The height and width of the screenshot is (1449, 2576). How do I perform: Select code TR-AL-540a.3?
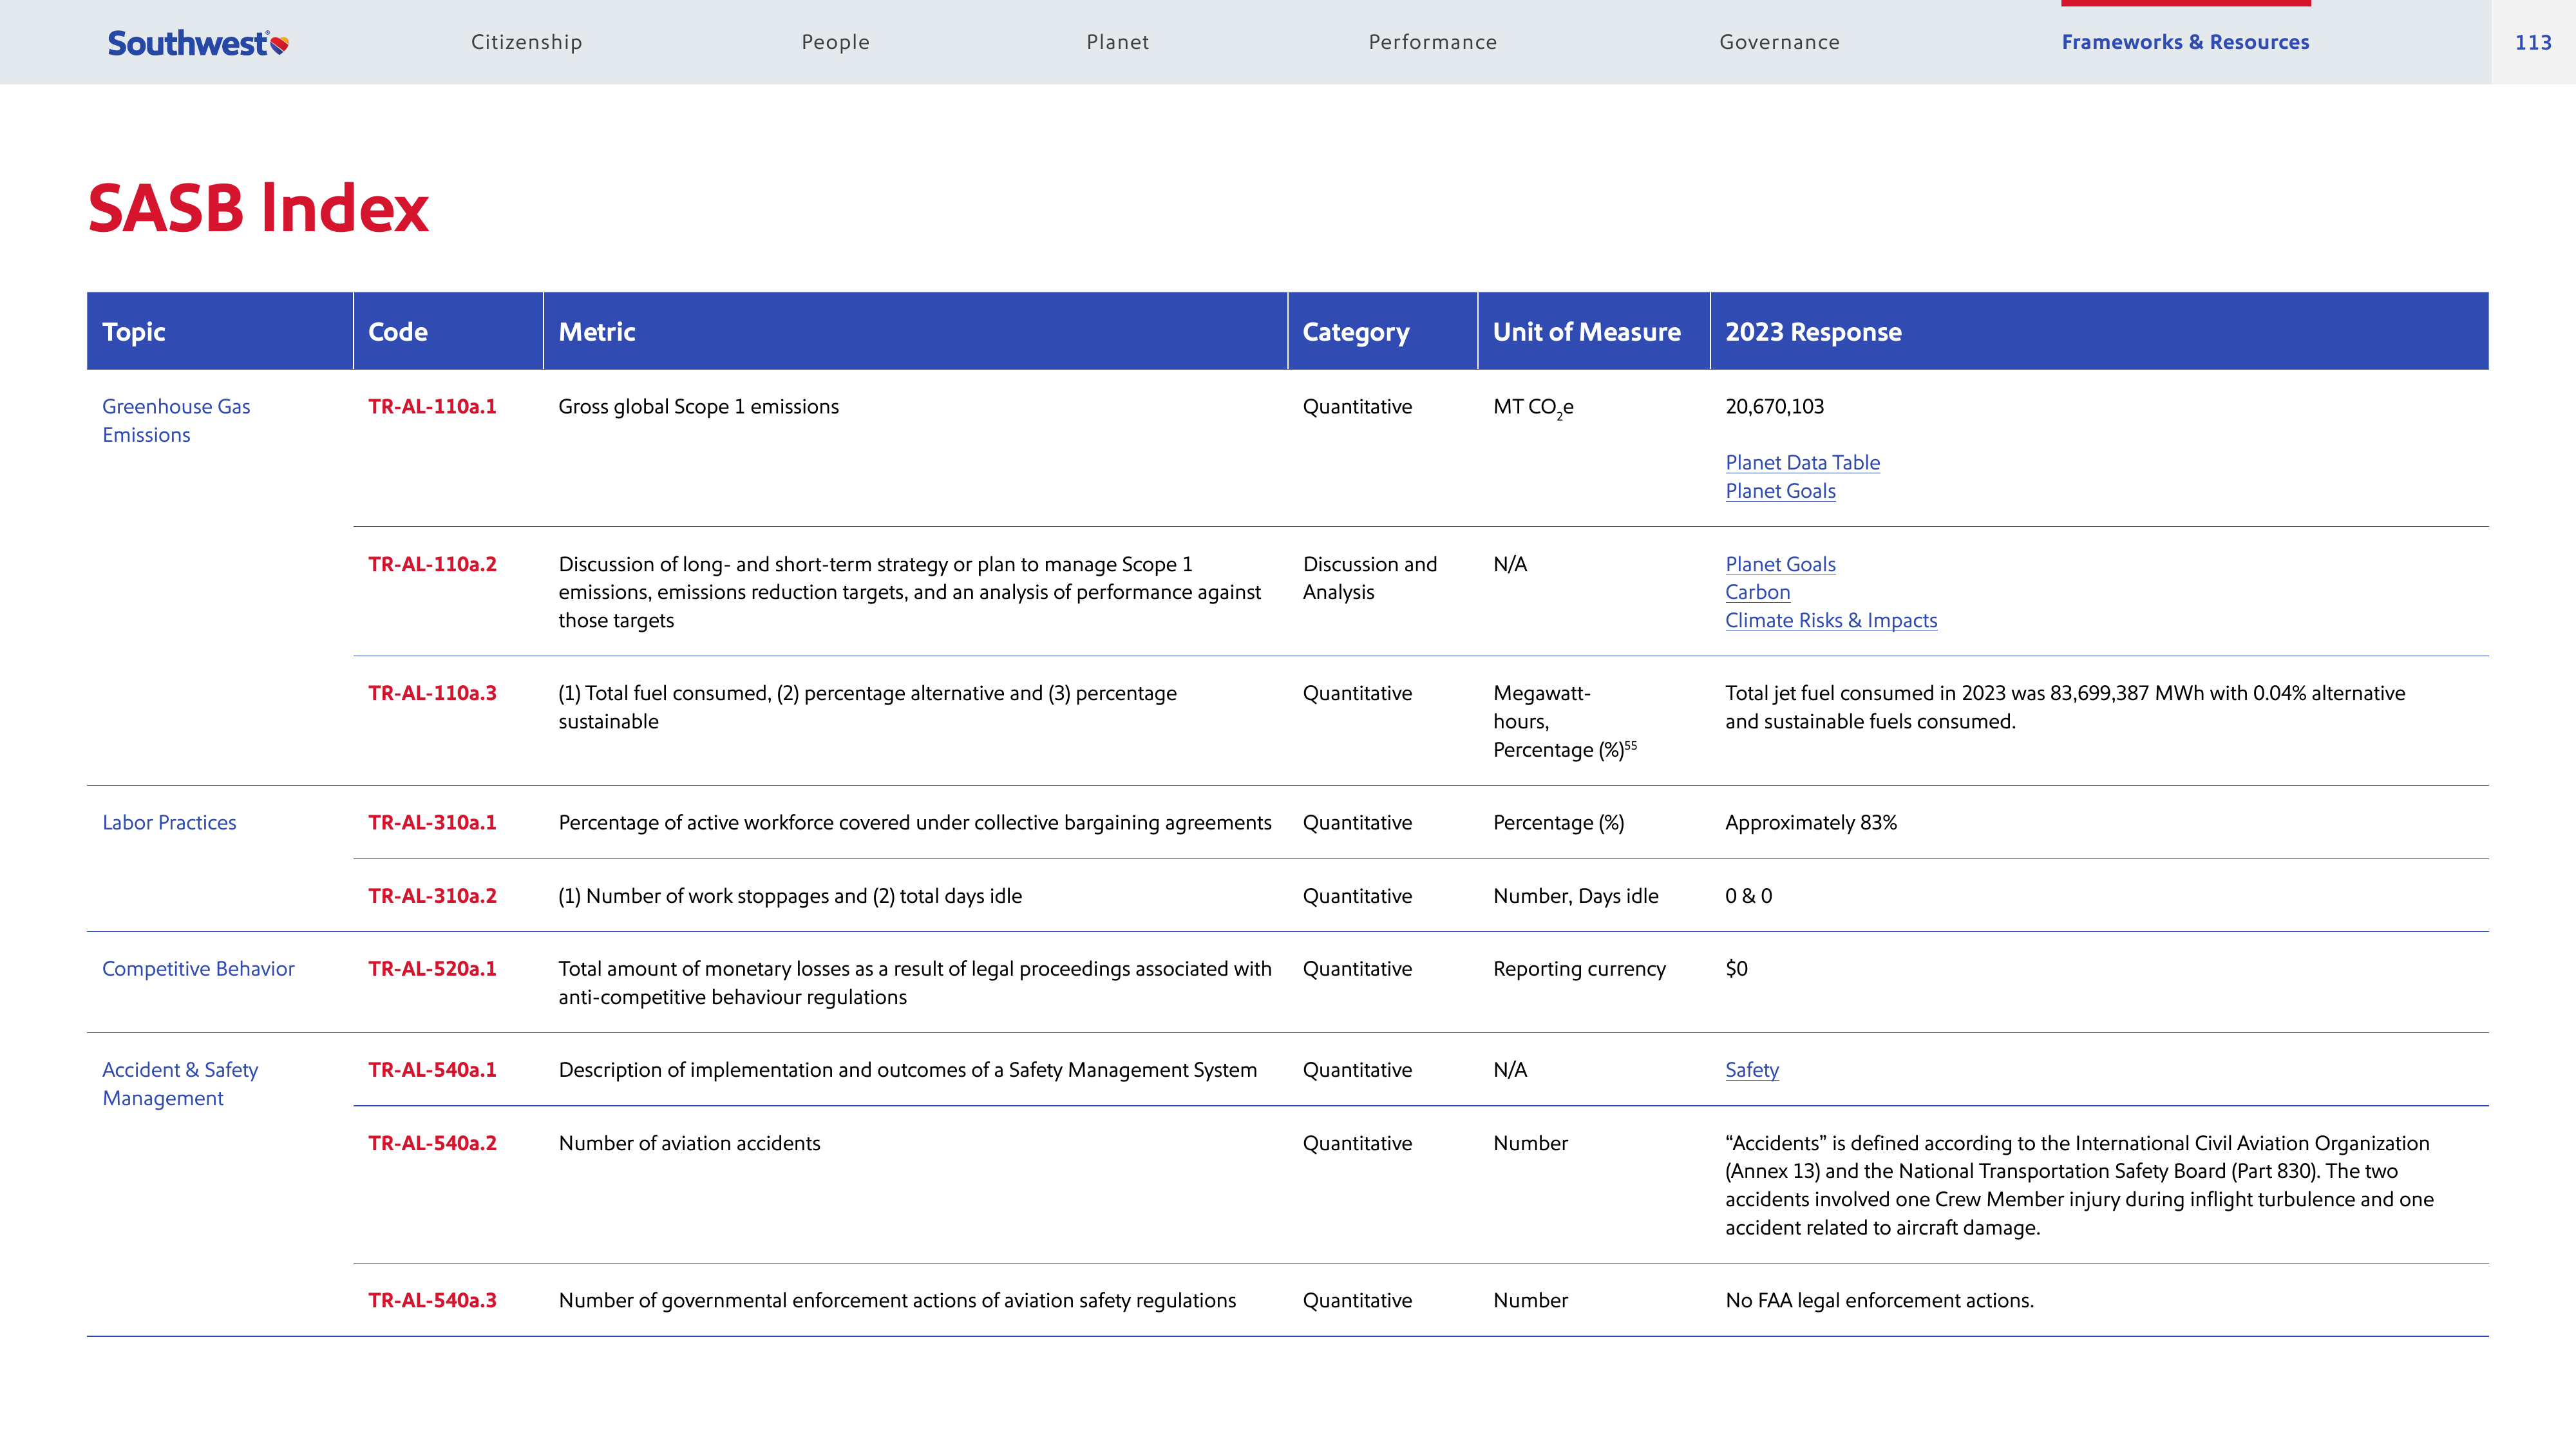pos(432,1300)
